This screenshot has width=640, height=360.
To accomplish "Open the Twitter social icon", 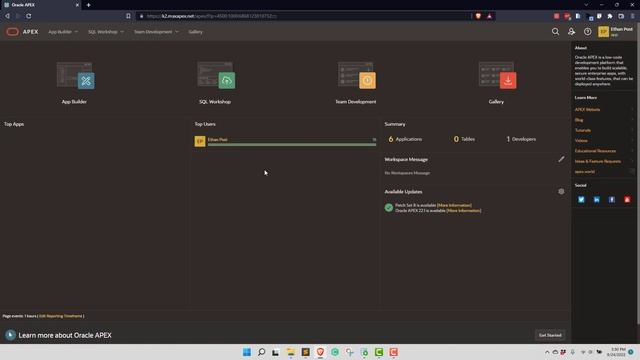I will (581, 200).
